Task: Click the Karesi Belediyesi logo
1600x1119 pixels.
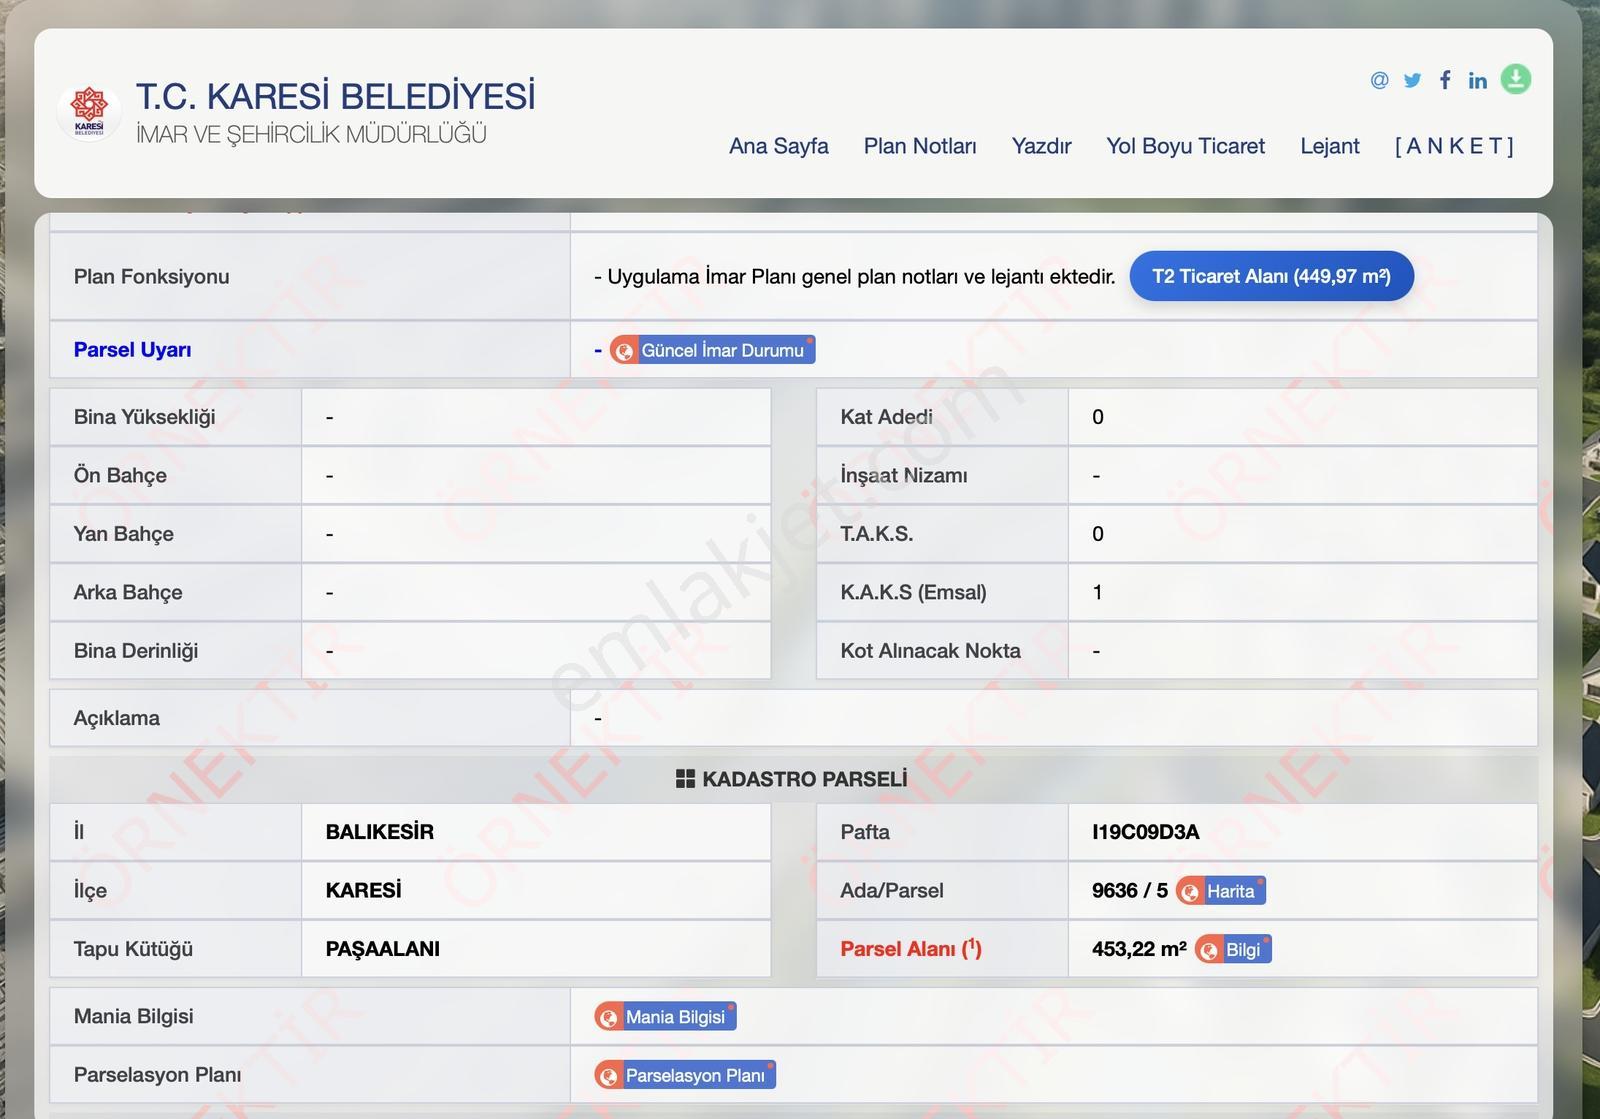Action: coord(89,112)
